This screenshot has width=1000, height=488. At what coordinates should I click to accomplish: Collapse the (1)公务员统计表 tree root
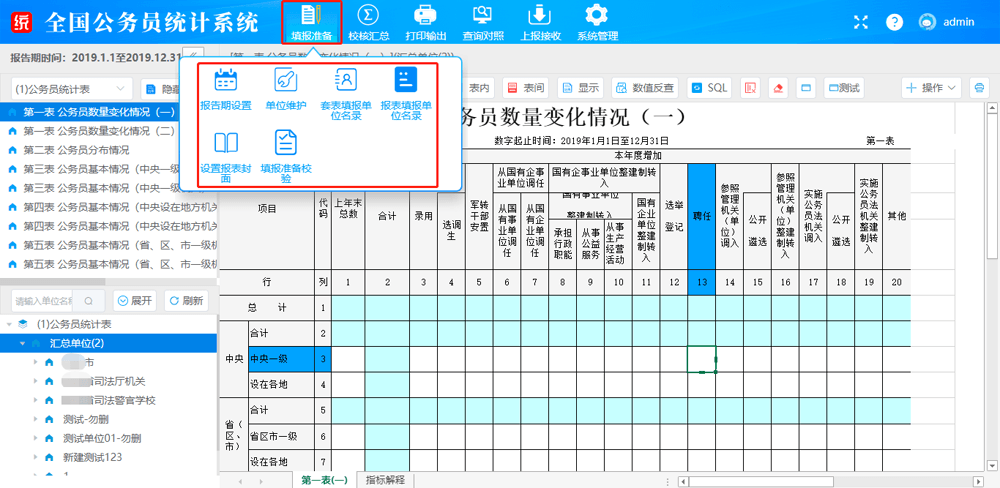click(9, 324)
